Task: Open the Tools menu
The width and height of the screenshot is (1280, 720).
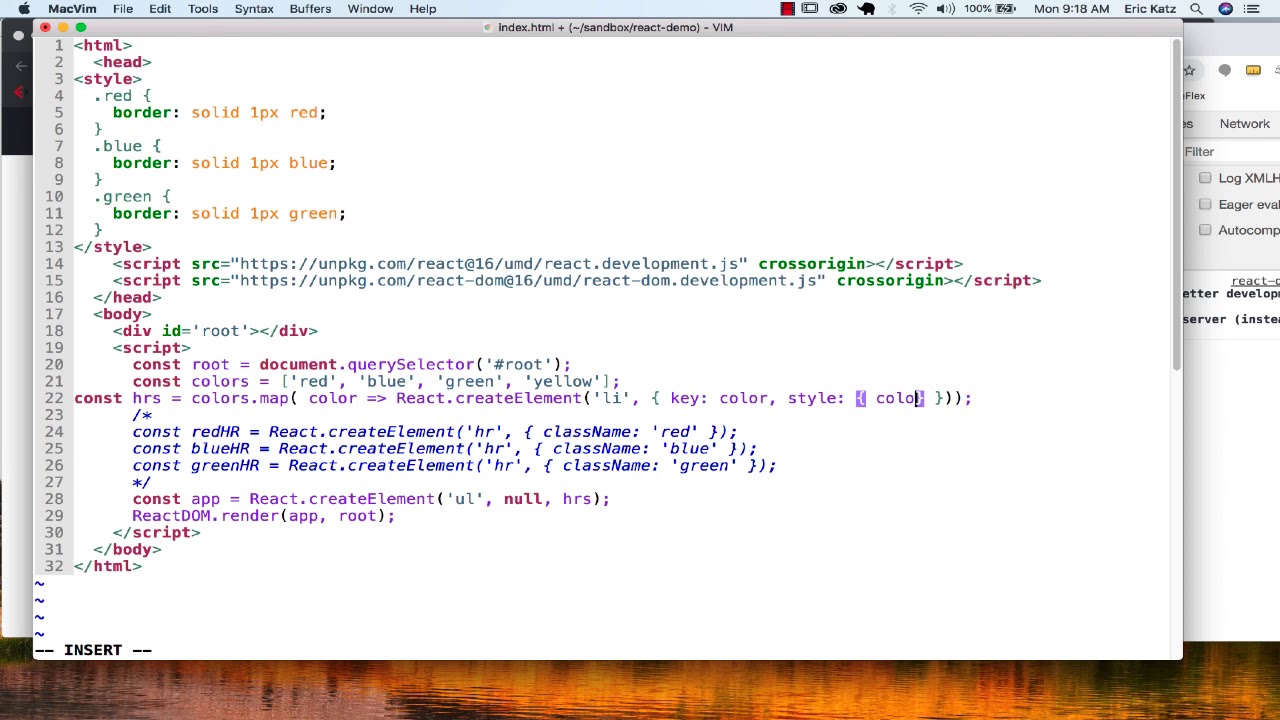Action: click(x=203, y=9)
